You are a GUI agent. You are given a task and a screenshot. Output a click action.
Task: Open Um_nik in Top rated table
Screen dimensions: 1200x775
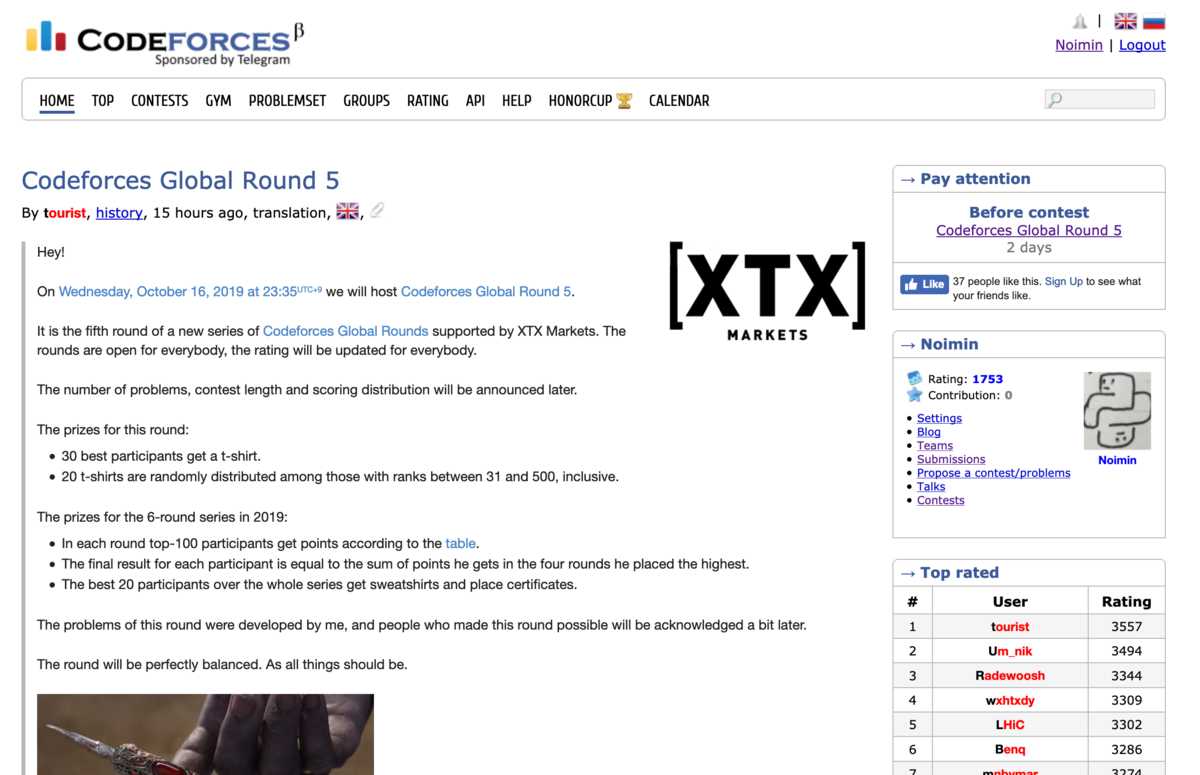point(1010,651)
